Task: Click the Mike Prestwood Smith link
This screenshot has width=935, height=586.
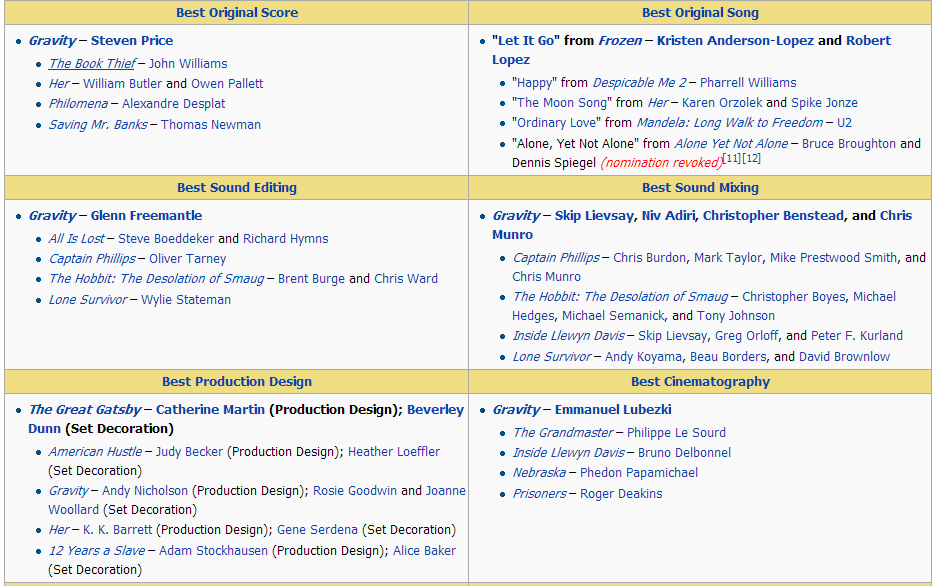Action: (x=833, y=258)
